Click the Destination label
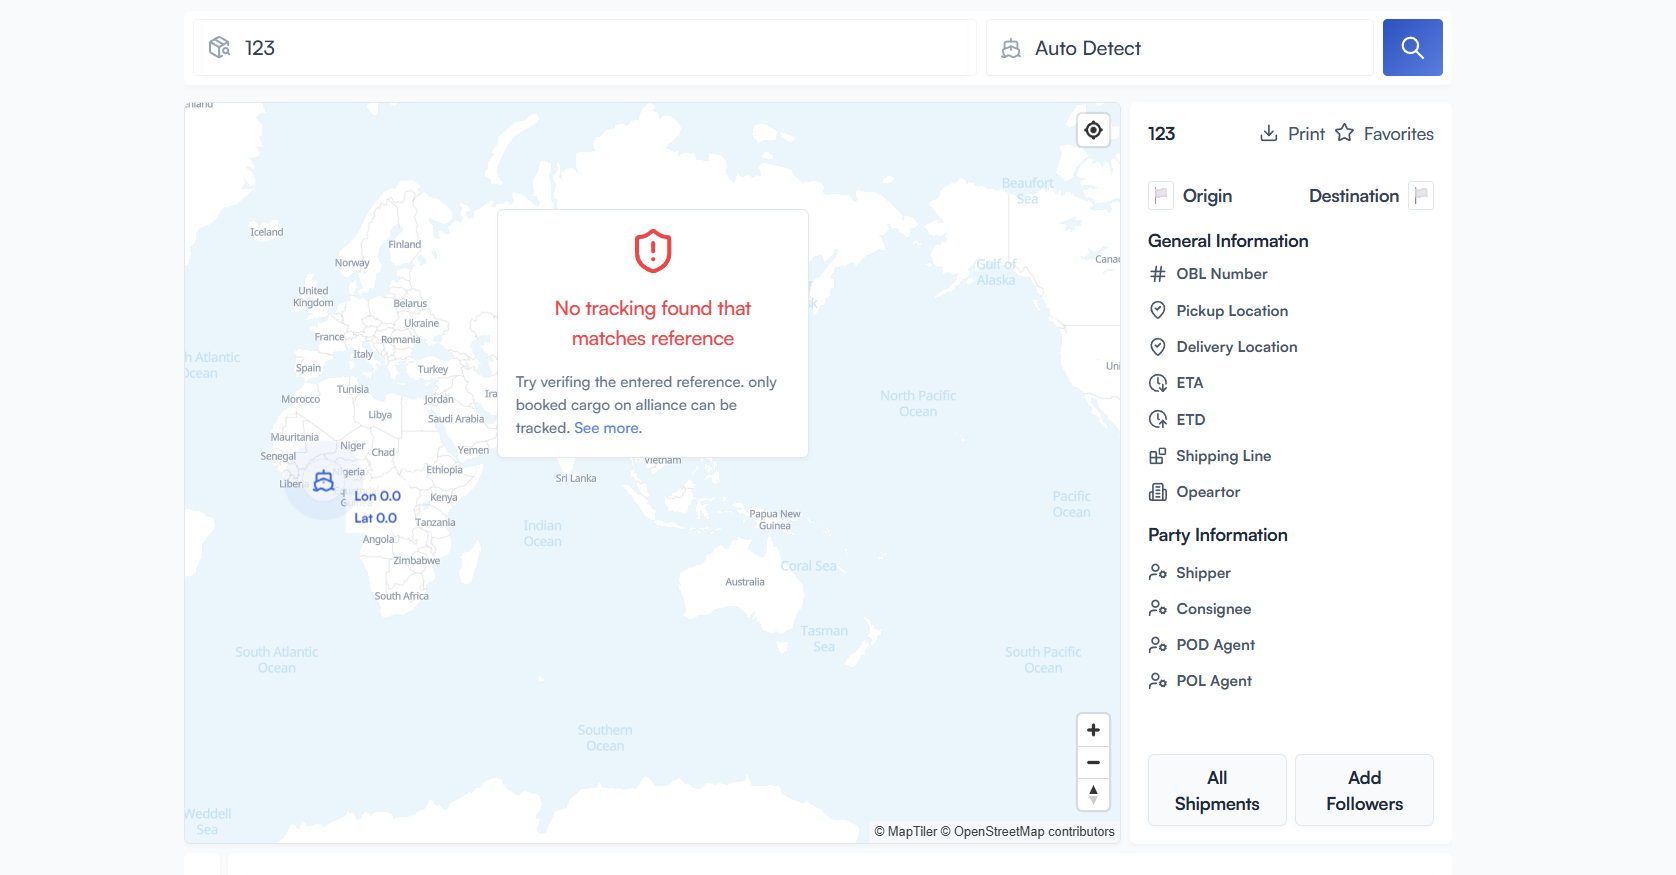The height and width of the screenshot is (875, 1676). tap(1354, 196)
